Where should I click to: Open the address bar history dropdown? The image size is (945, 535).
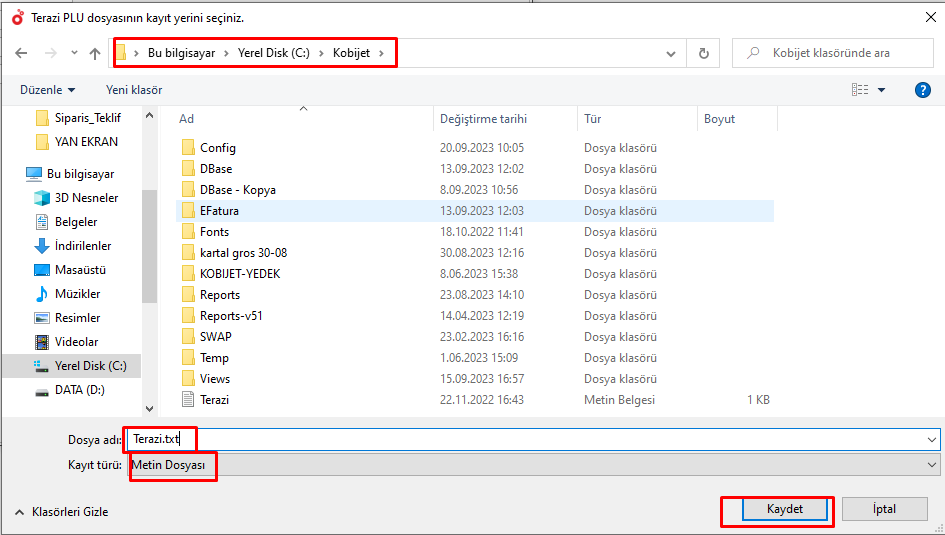pos(671,54)
